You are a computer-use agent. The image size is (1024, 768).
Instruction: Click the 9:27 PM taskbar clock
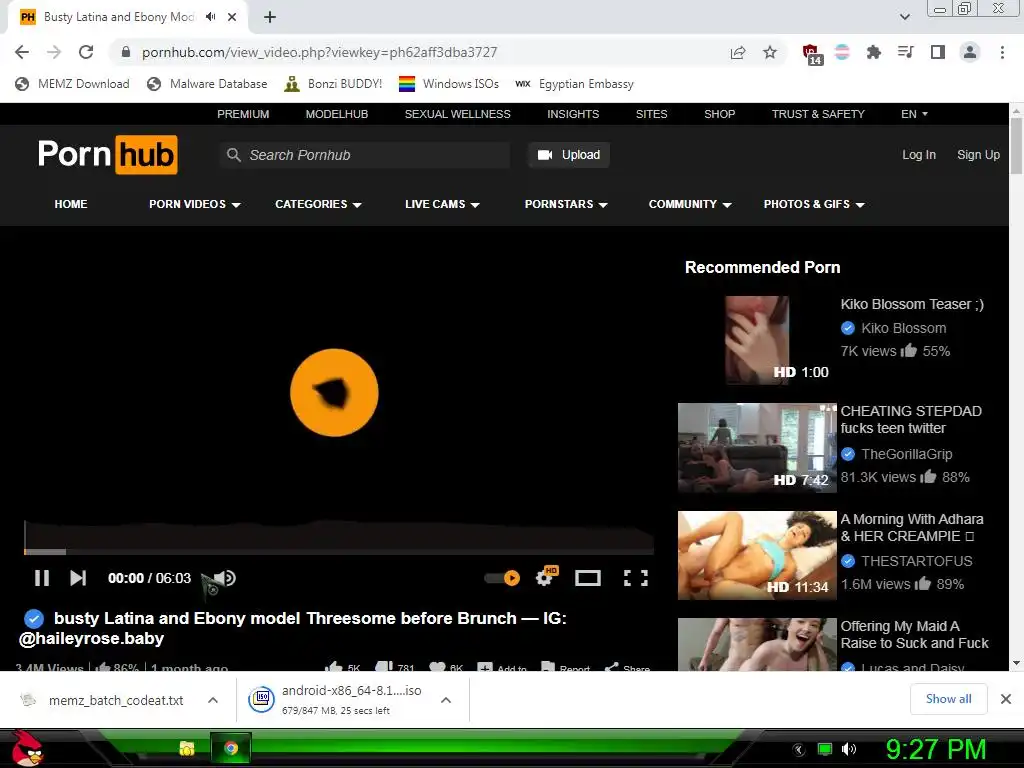pos(935,749)
